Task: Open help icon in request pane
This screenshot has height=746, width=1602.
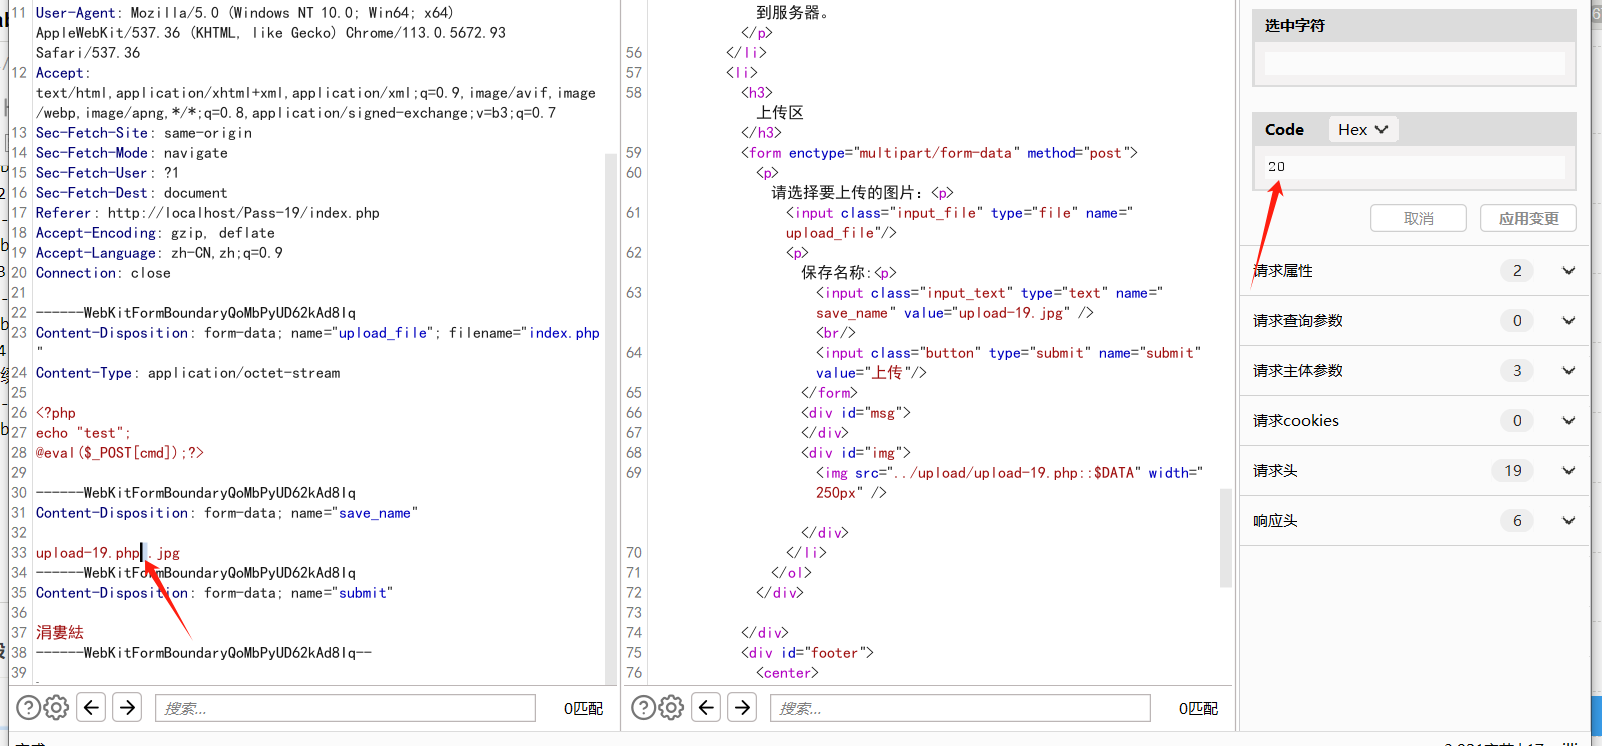Action: click(29, 708)
